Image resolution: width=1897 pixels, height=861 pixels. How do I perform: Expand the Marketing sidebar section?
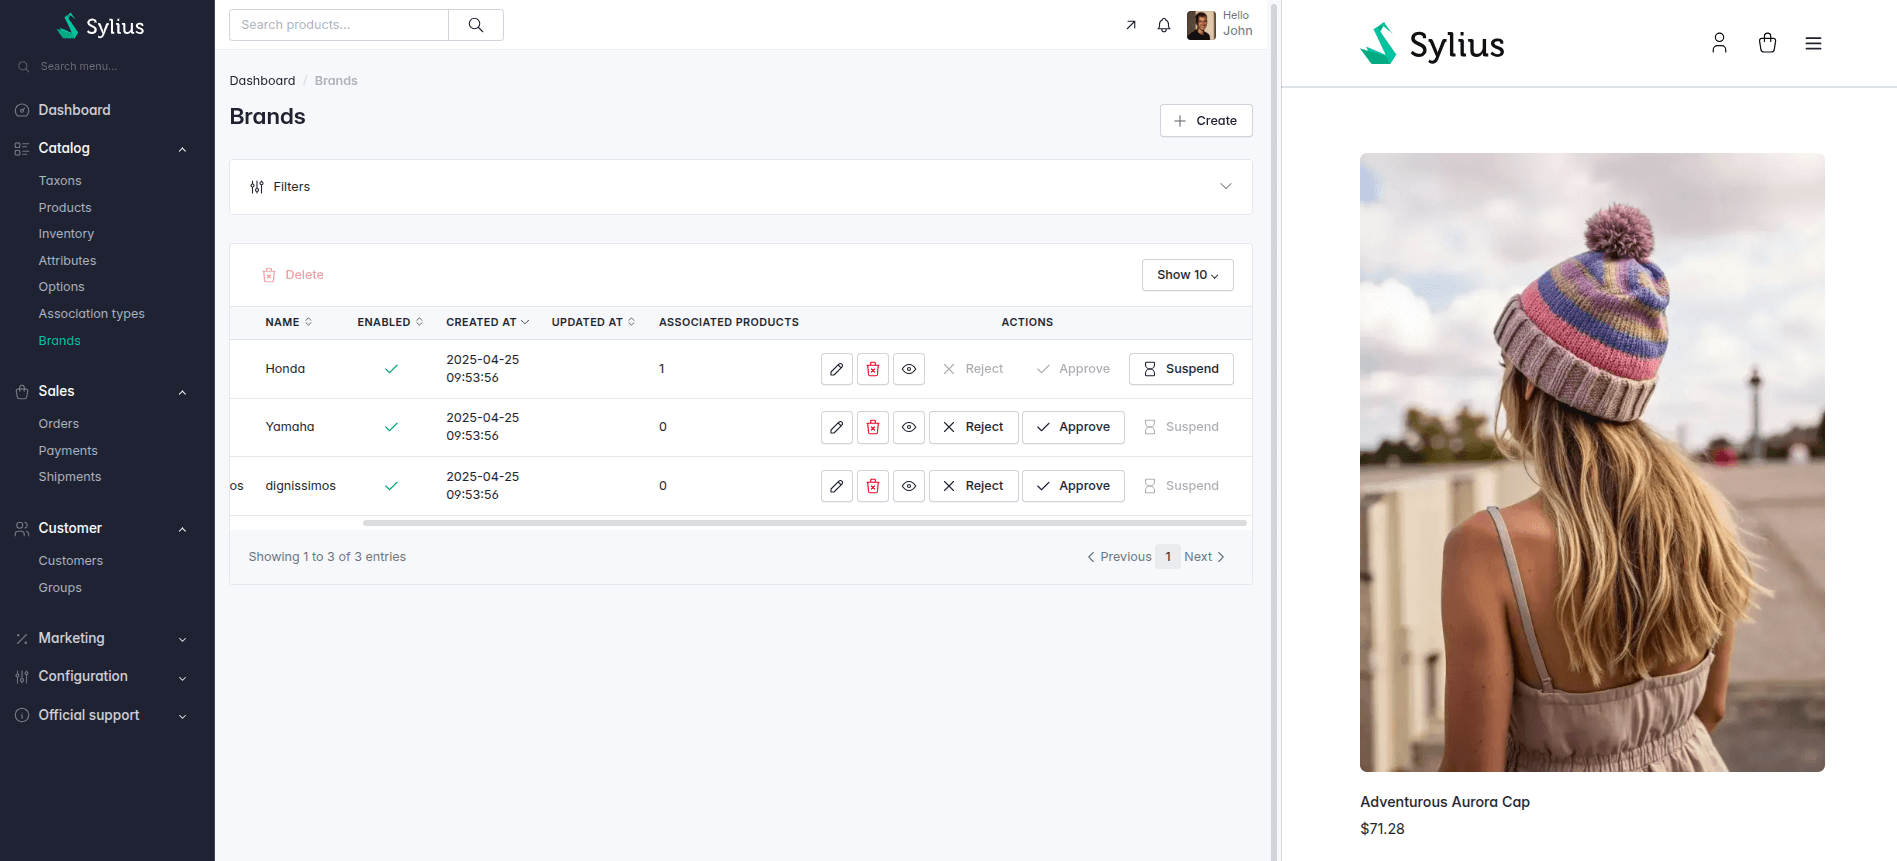tap(100, 638)
